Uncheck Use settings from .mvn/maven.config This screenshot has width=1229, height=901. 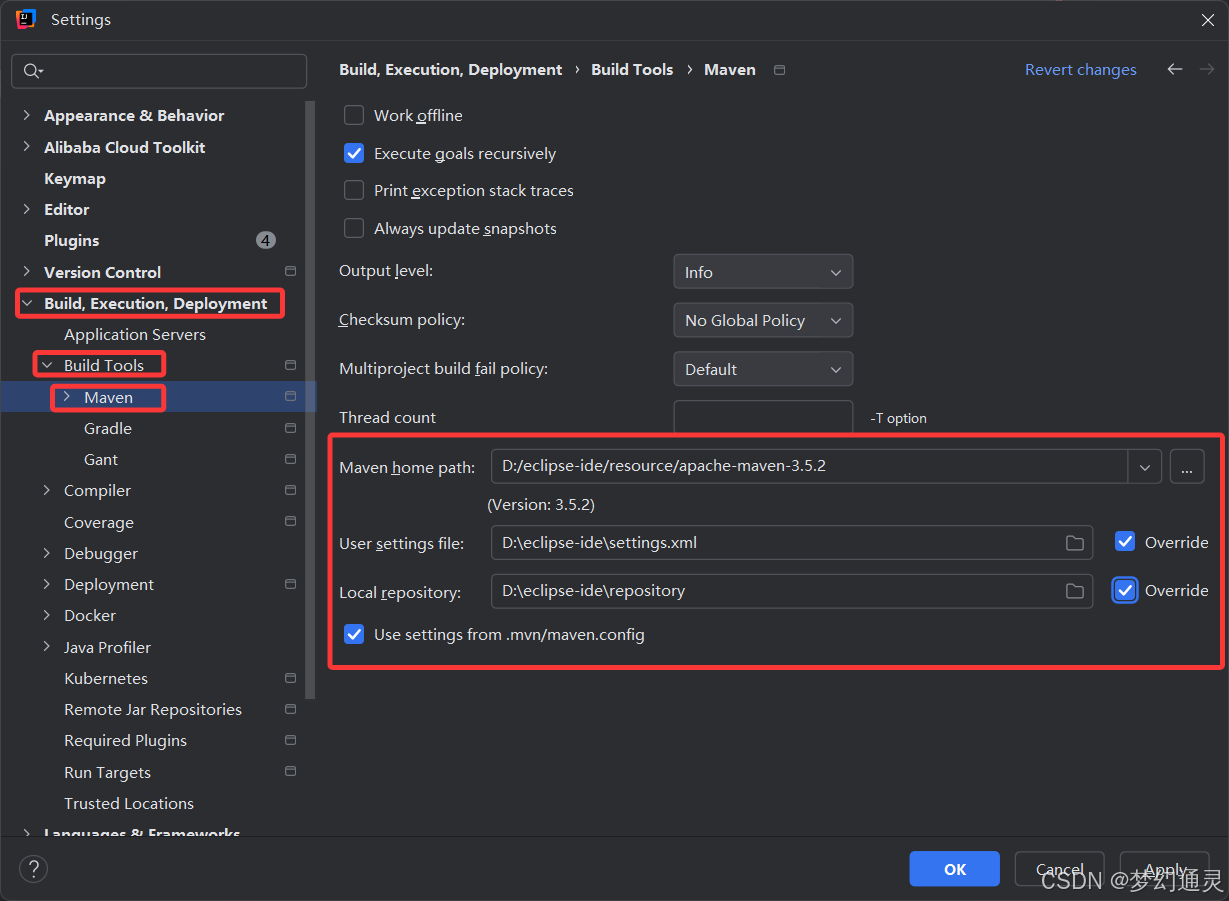pyautogui.click(x=354, y=634)
